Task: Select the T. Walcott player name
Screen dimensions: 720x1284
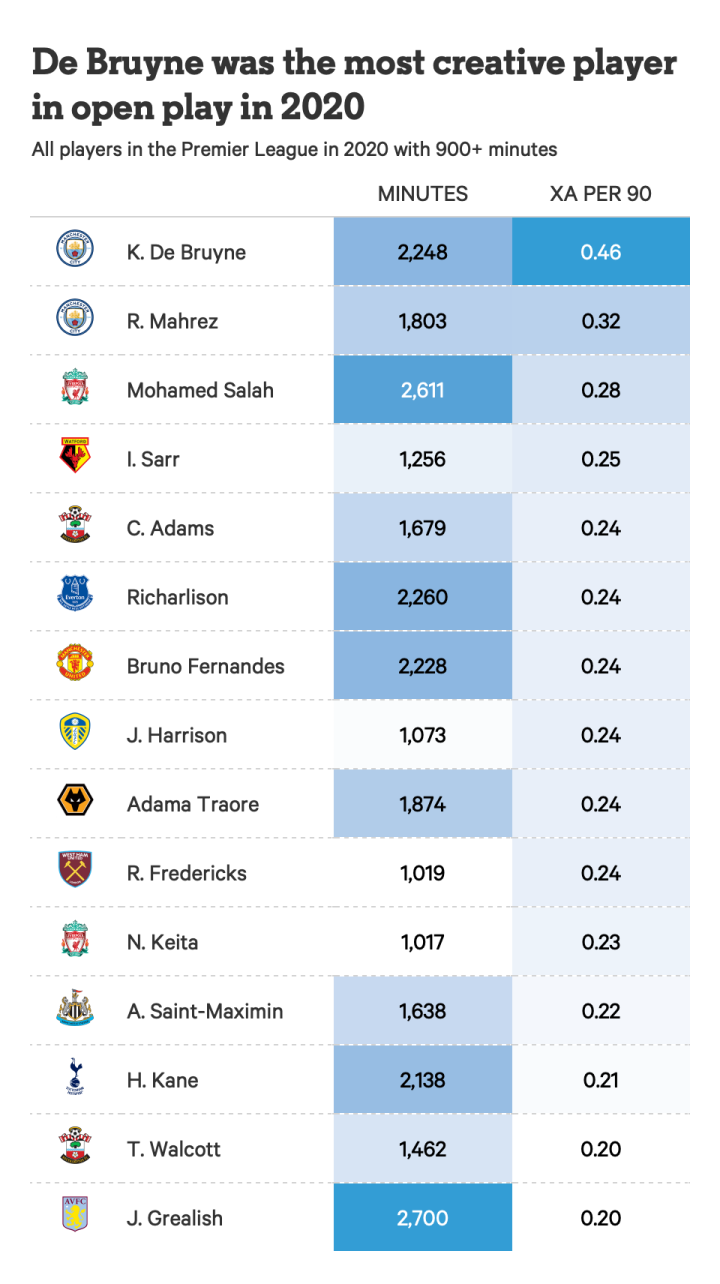Action: coord(174,1149)
